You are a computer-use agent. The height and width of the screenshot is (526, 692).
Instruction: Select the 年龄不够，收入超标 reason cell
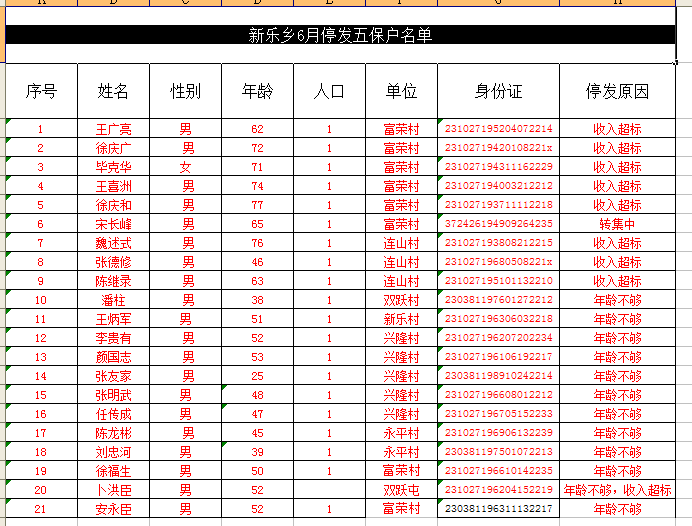[617, 489]
